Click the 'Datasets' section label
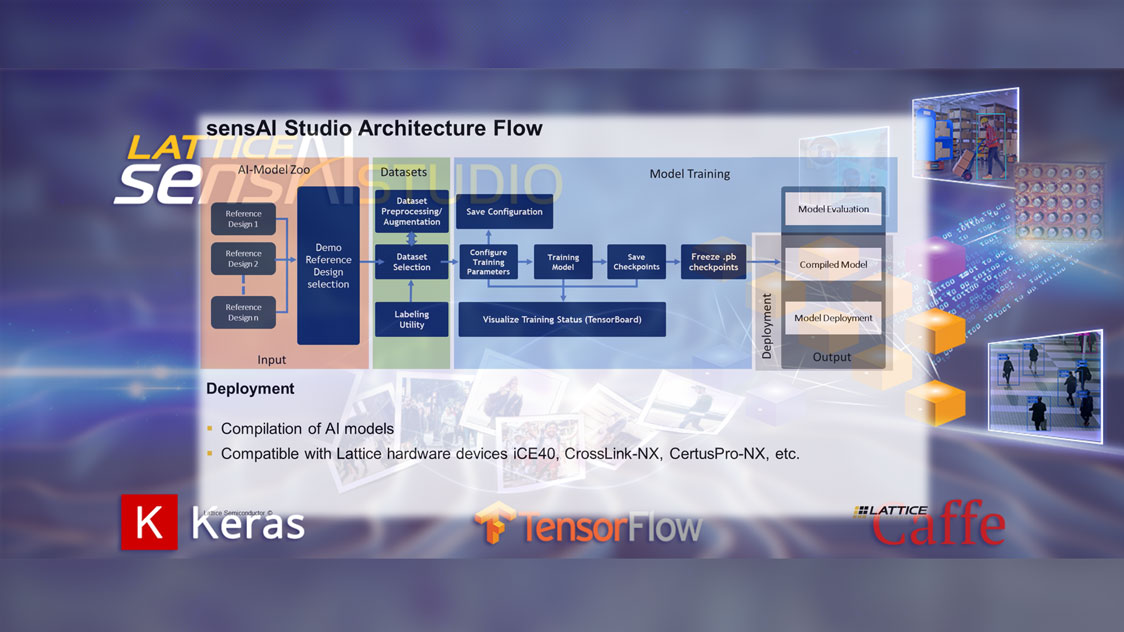The width and height of the screenshot is (1124, 632). (x=404, y=172)
